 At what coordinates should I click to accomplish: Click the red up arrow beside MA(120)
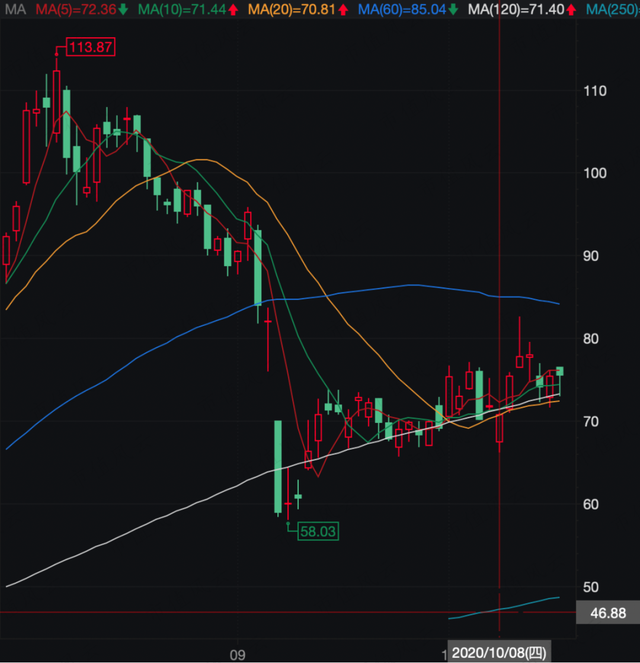point(571,10)
